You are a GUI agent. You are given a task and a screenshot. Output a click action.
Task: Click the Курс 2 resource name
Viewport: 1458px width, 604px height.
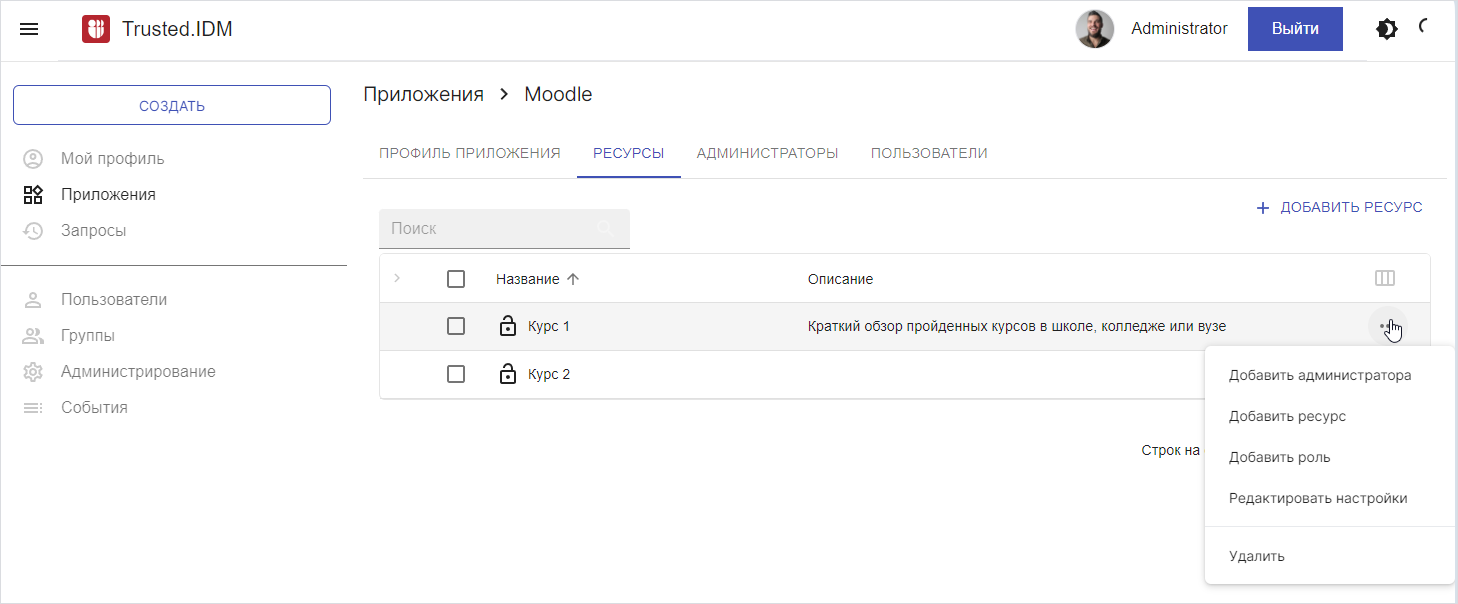(x=549, y=374)
